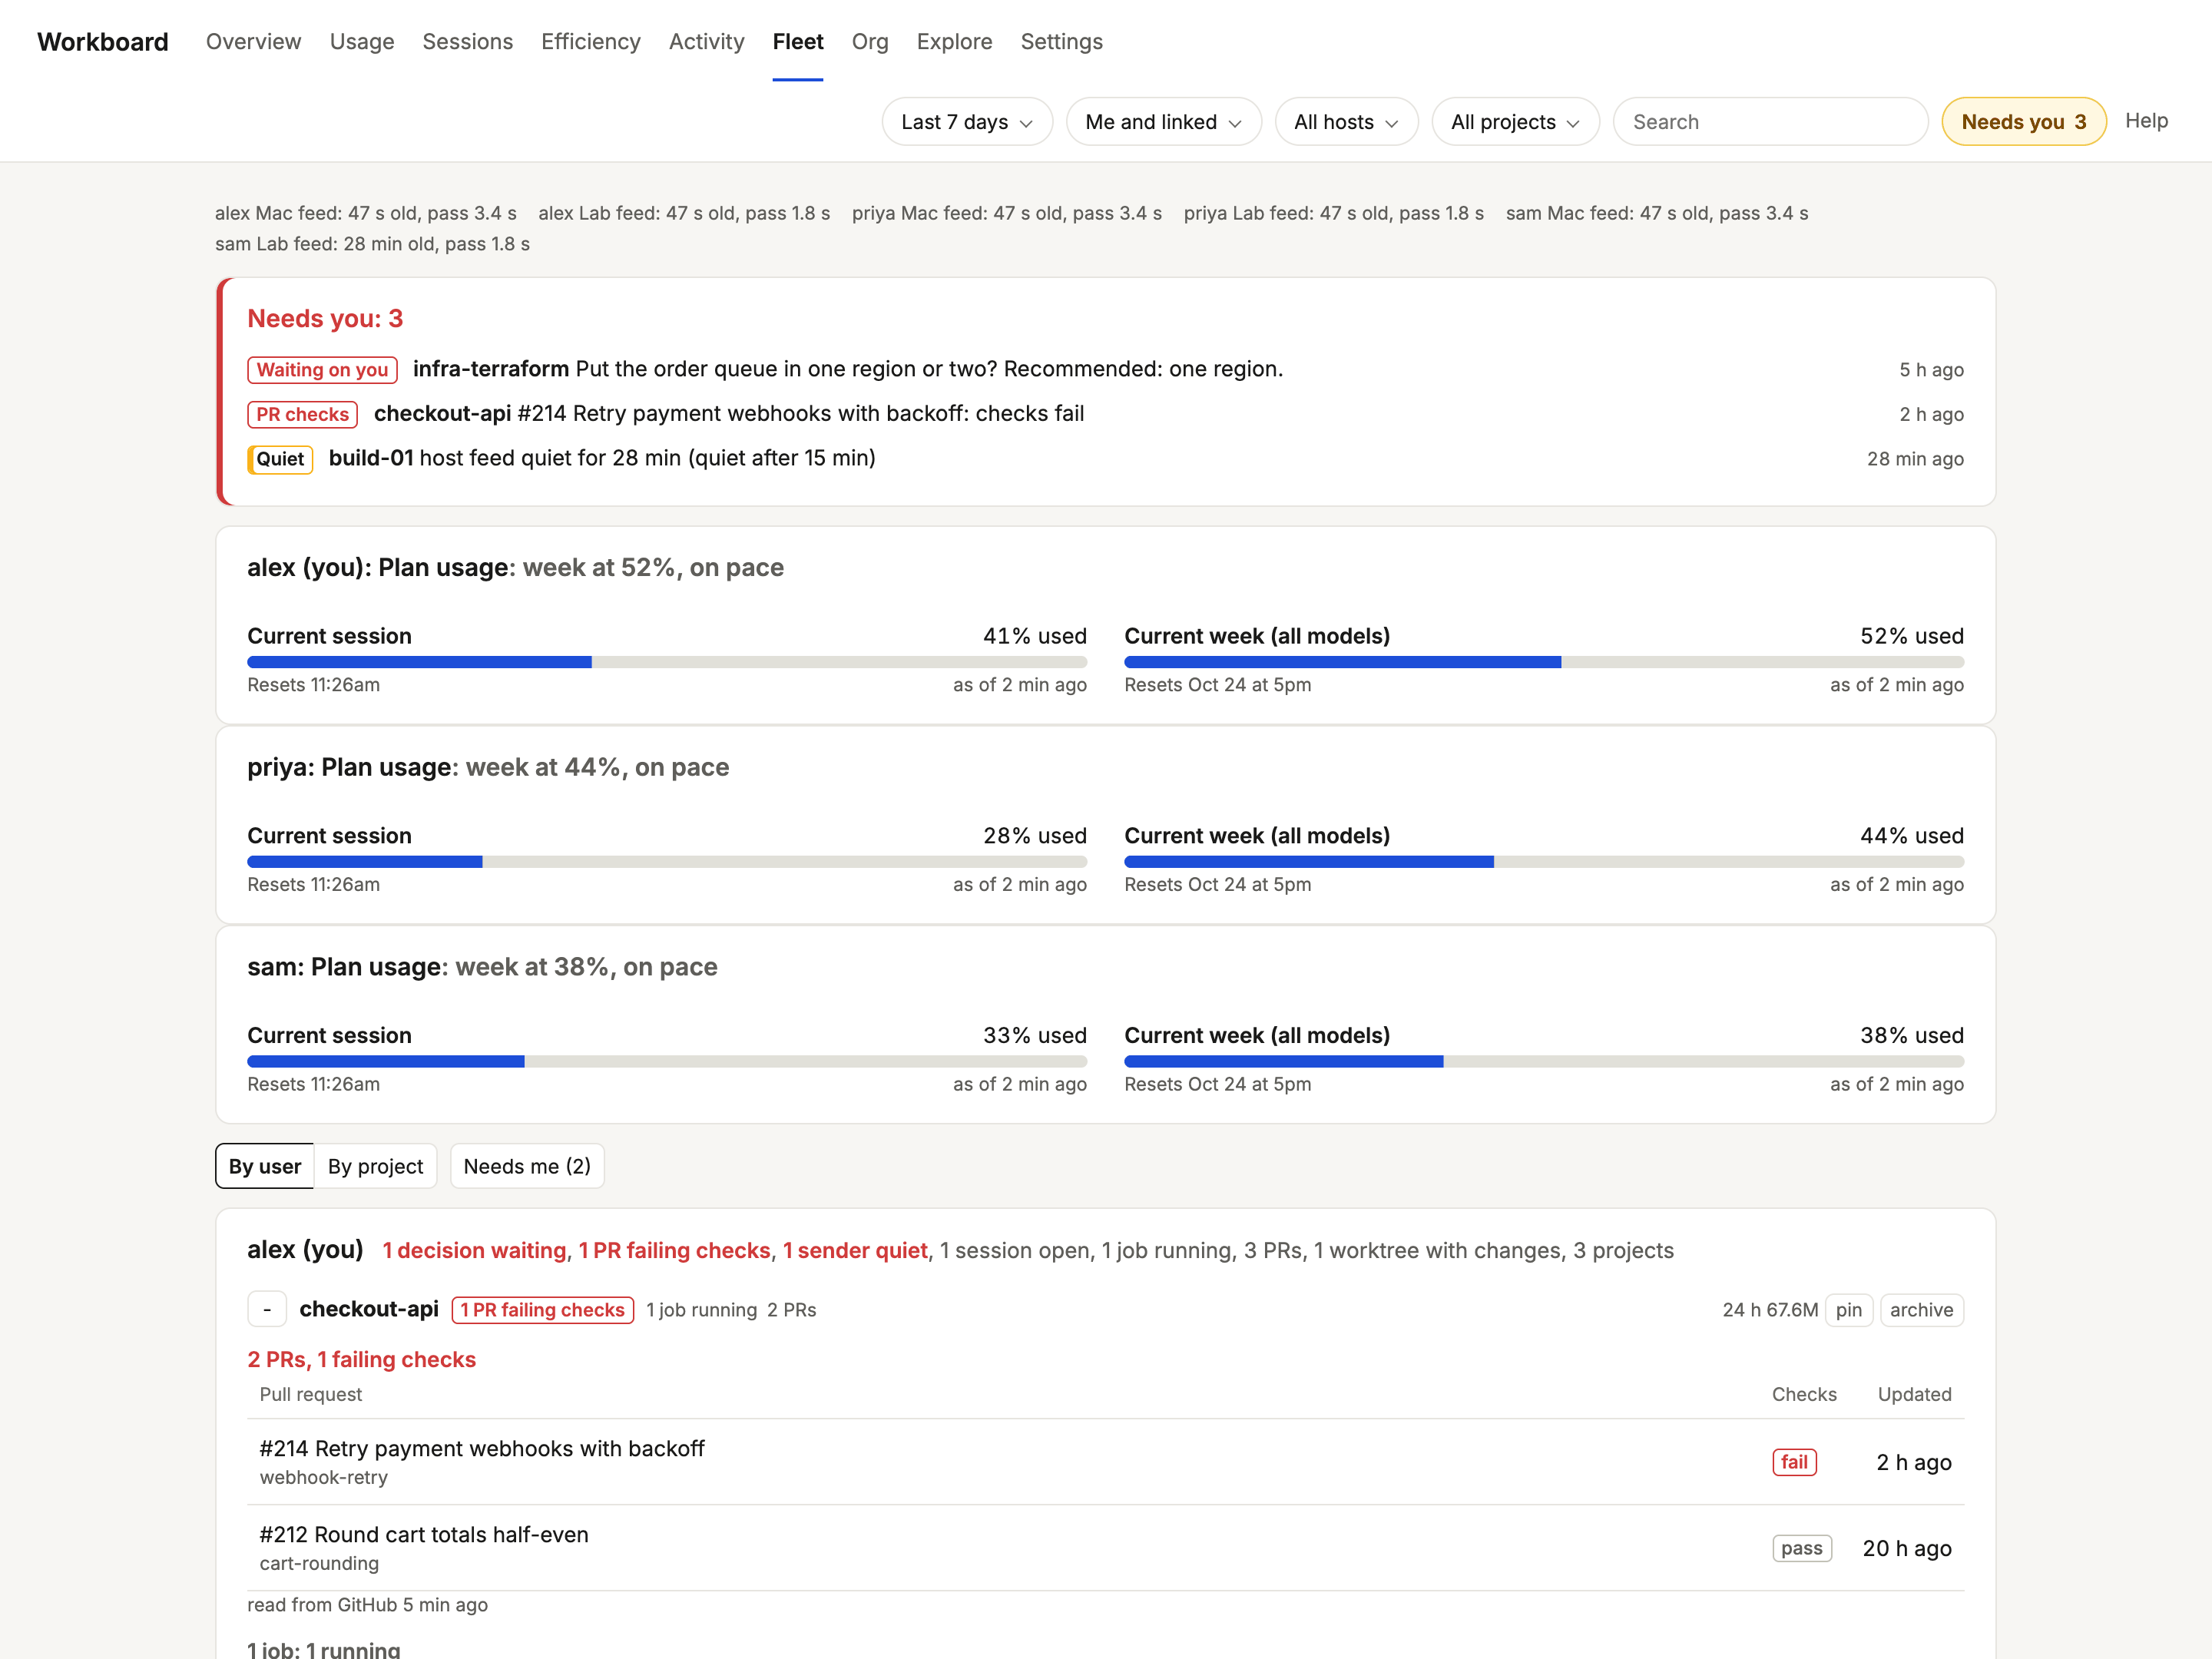This screenshot has height=1659, width=2212.
Task: Open the Org tab
Action: tap(870, 42)
